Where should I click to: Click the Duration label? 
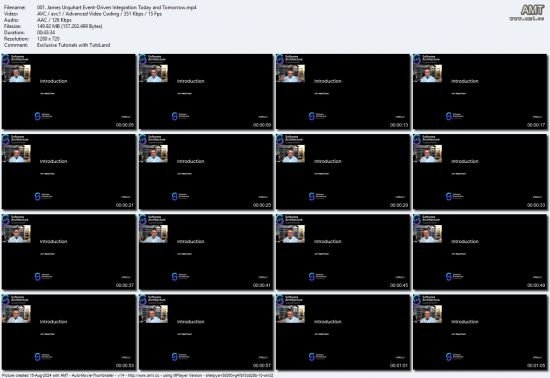point(14,33)
